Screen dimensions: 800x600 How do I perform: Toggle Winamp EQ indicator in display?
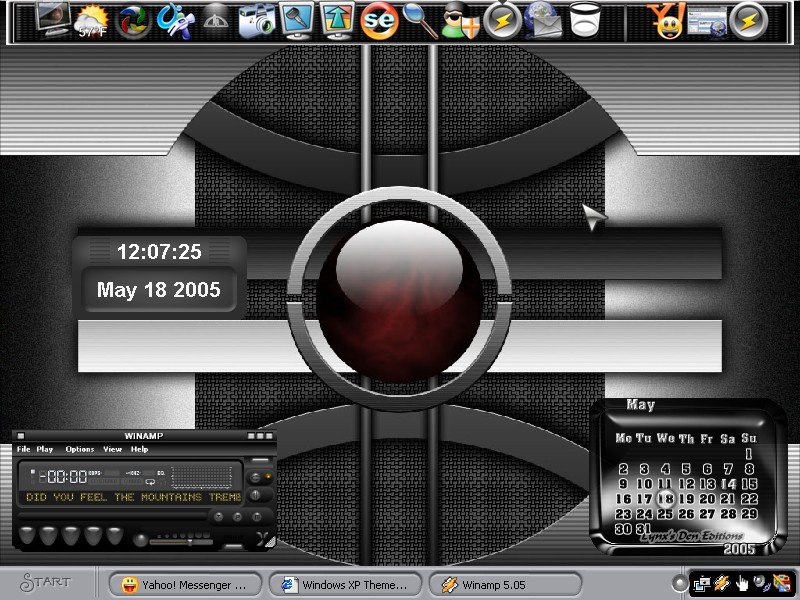161,473
